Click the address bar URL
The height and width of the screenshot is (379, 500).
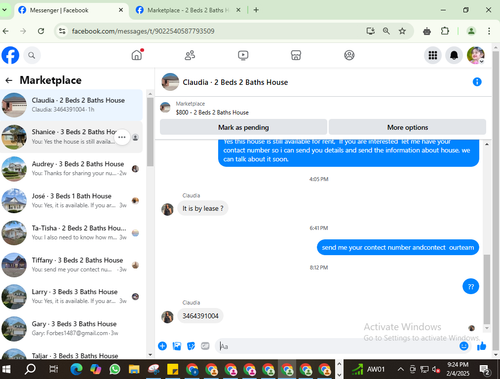coord(143,31)
